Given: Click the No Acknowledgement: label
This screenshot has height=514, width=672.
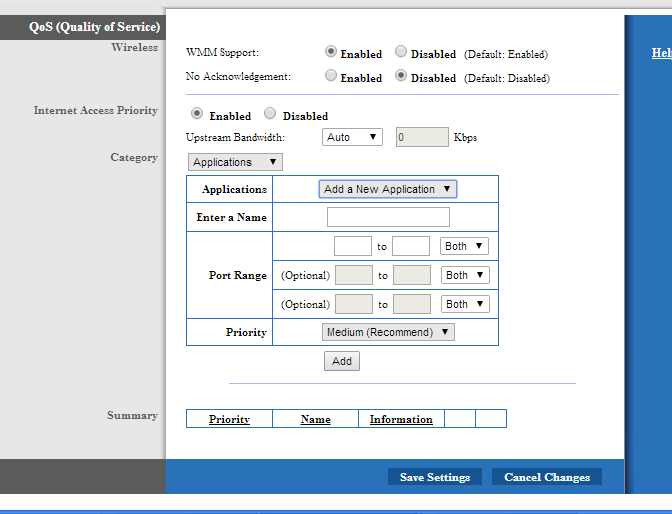Looking at the screenshot, I should [x=238, y=76].
